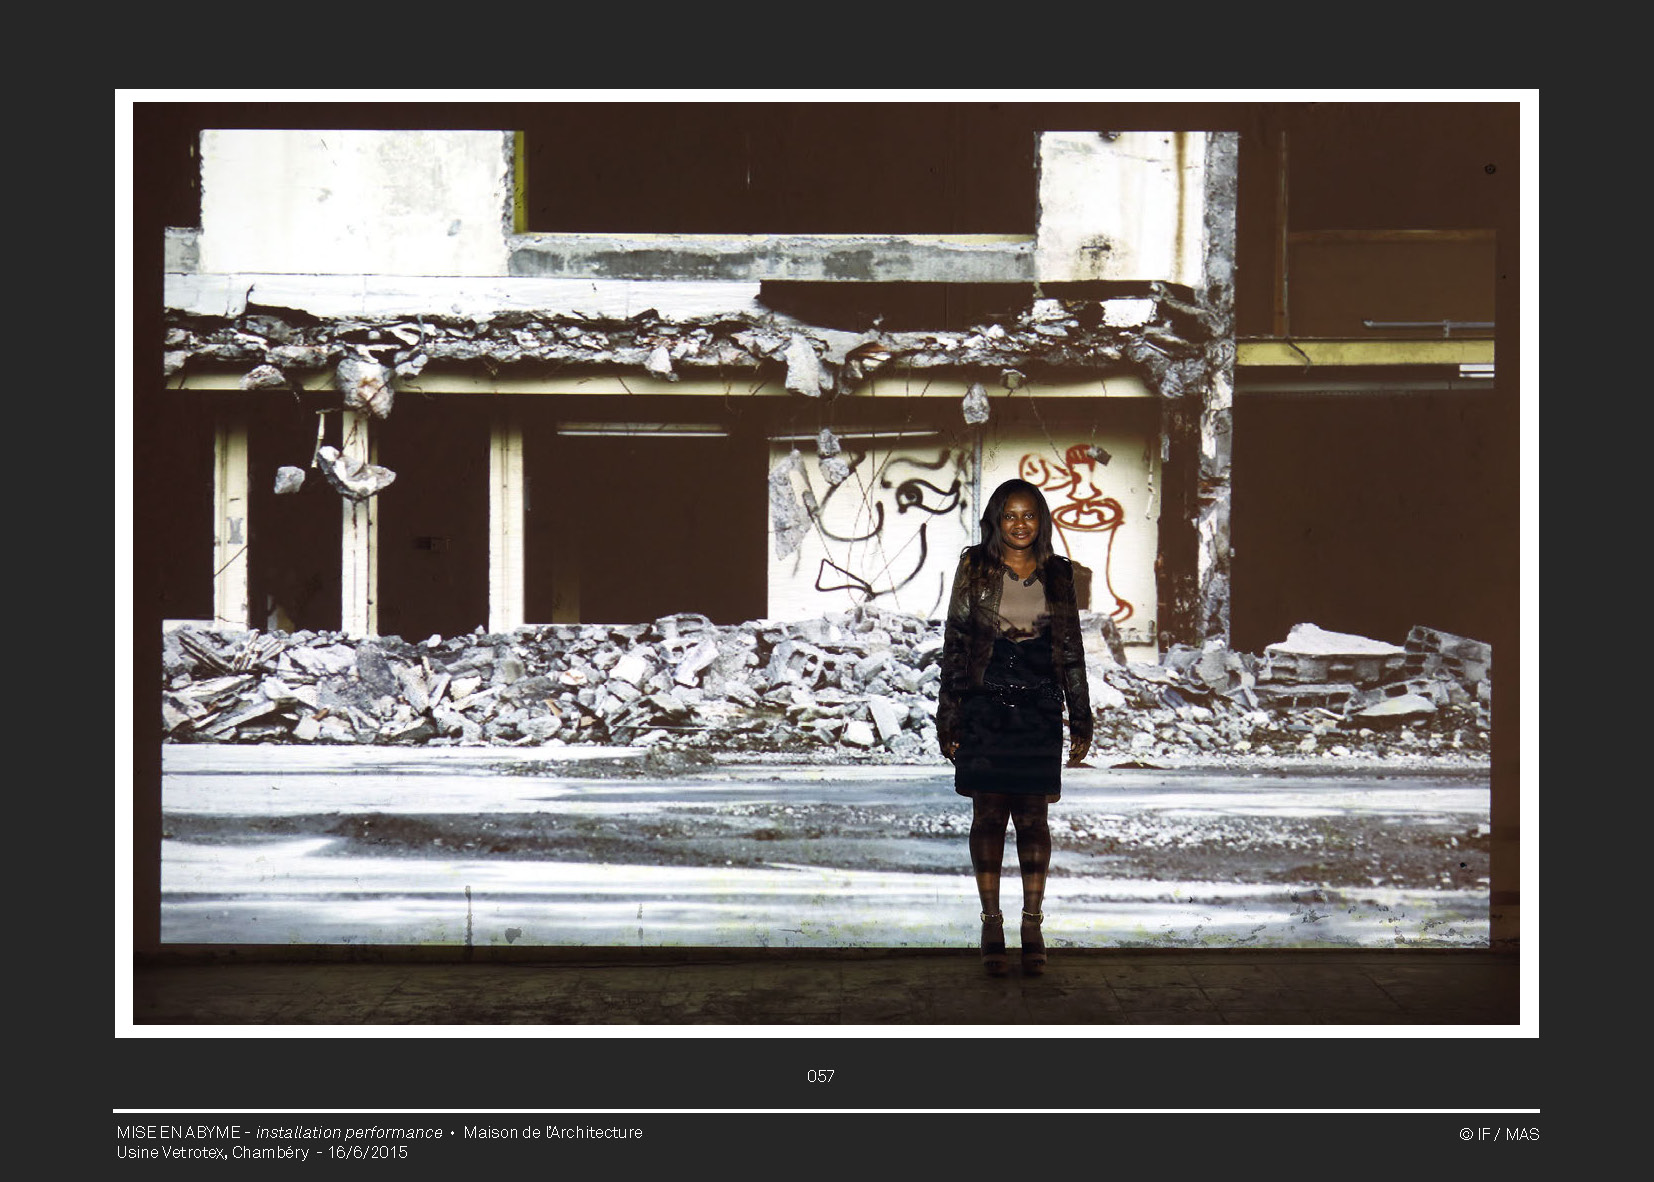The width and height of the screenshot is (1654, 1182).
Task: Click the © IF / MAS copyright credit
Action: click(x=1498, y=1134)
